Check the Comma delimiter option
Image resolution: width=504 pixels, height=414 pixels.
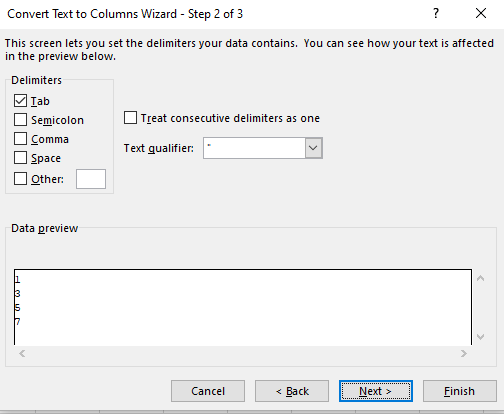[x=20, y=139]
